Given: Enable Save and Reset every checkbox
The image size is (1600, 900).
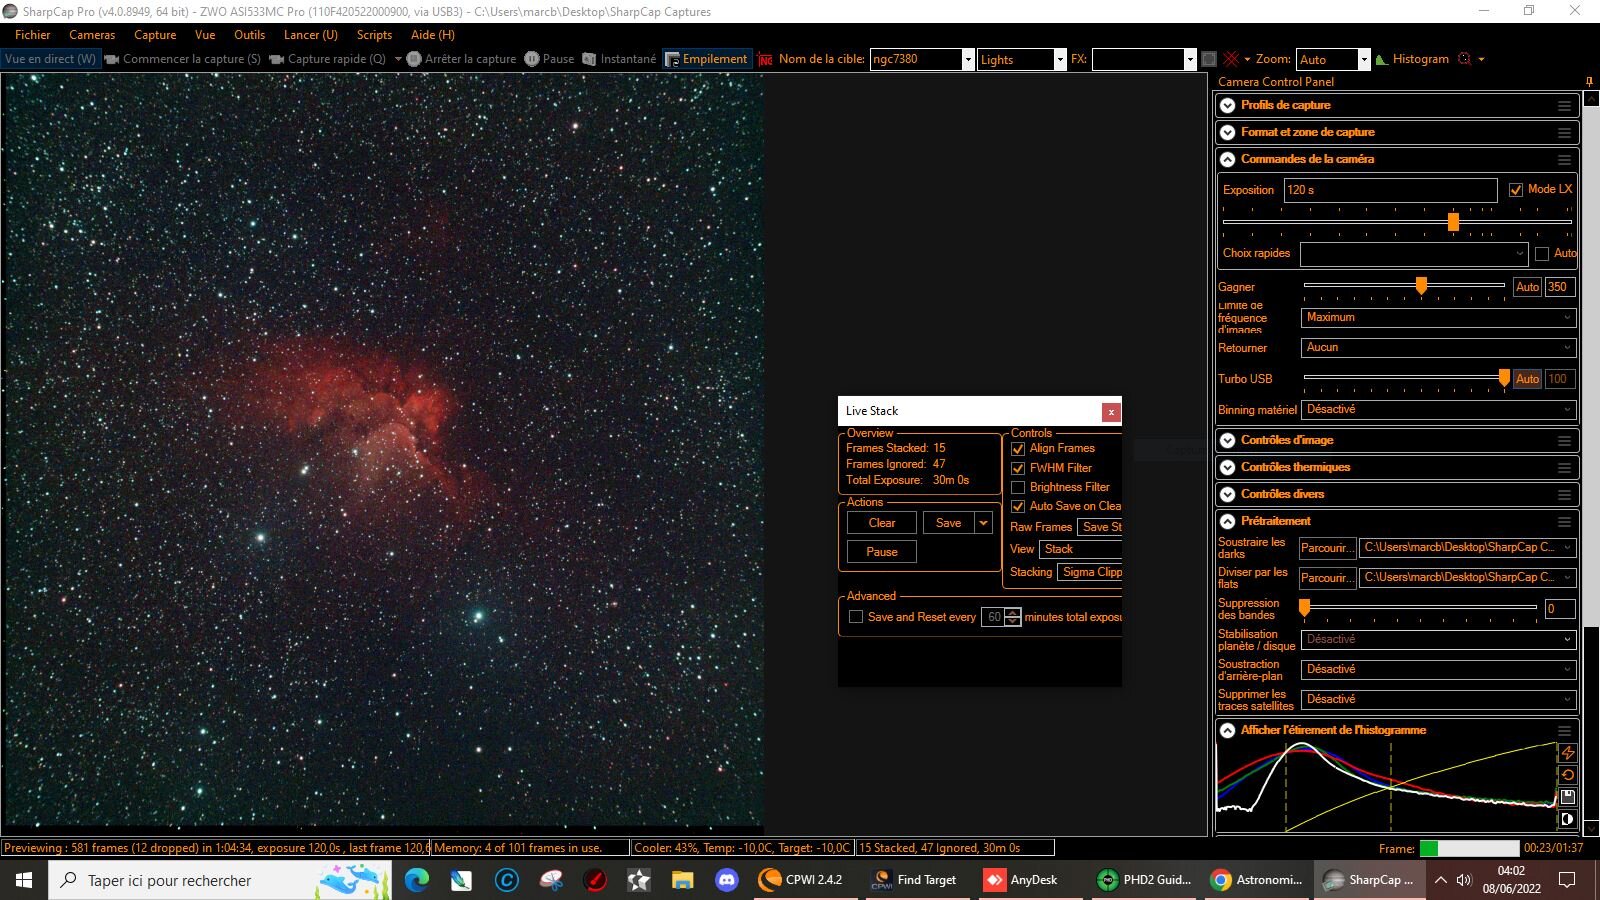Looking at the screenshot, I should [x=856, y=617].
